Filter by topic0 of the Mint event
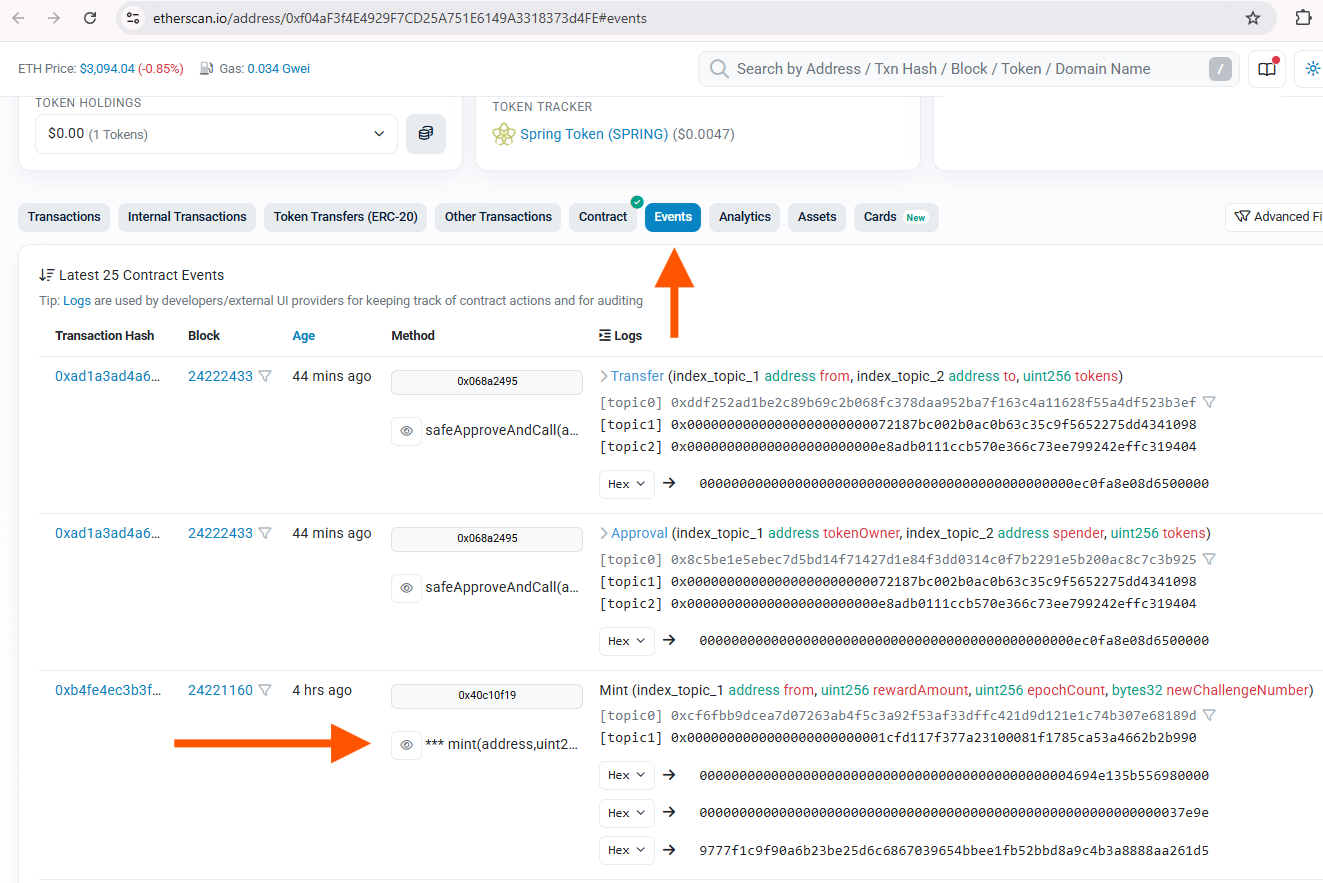The width and height of the screenshot is (1323, 883). point(1209,715)
